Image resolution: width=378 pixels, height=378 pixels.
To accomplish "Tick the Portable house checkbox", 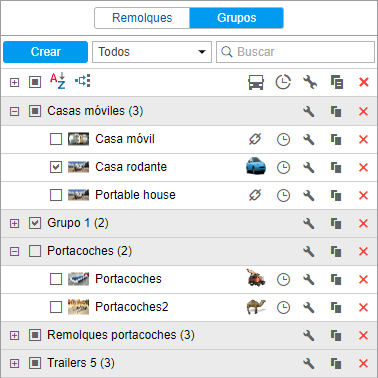I will click(56, 195).
